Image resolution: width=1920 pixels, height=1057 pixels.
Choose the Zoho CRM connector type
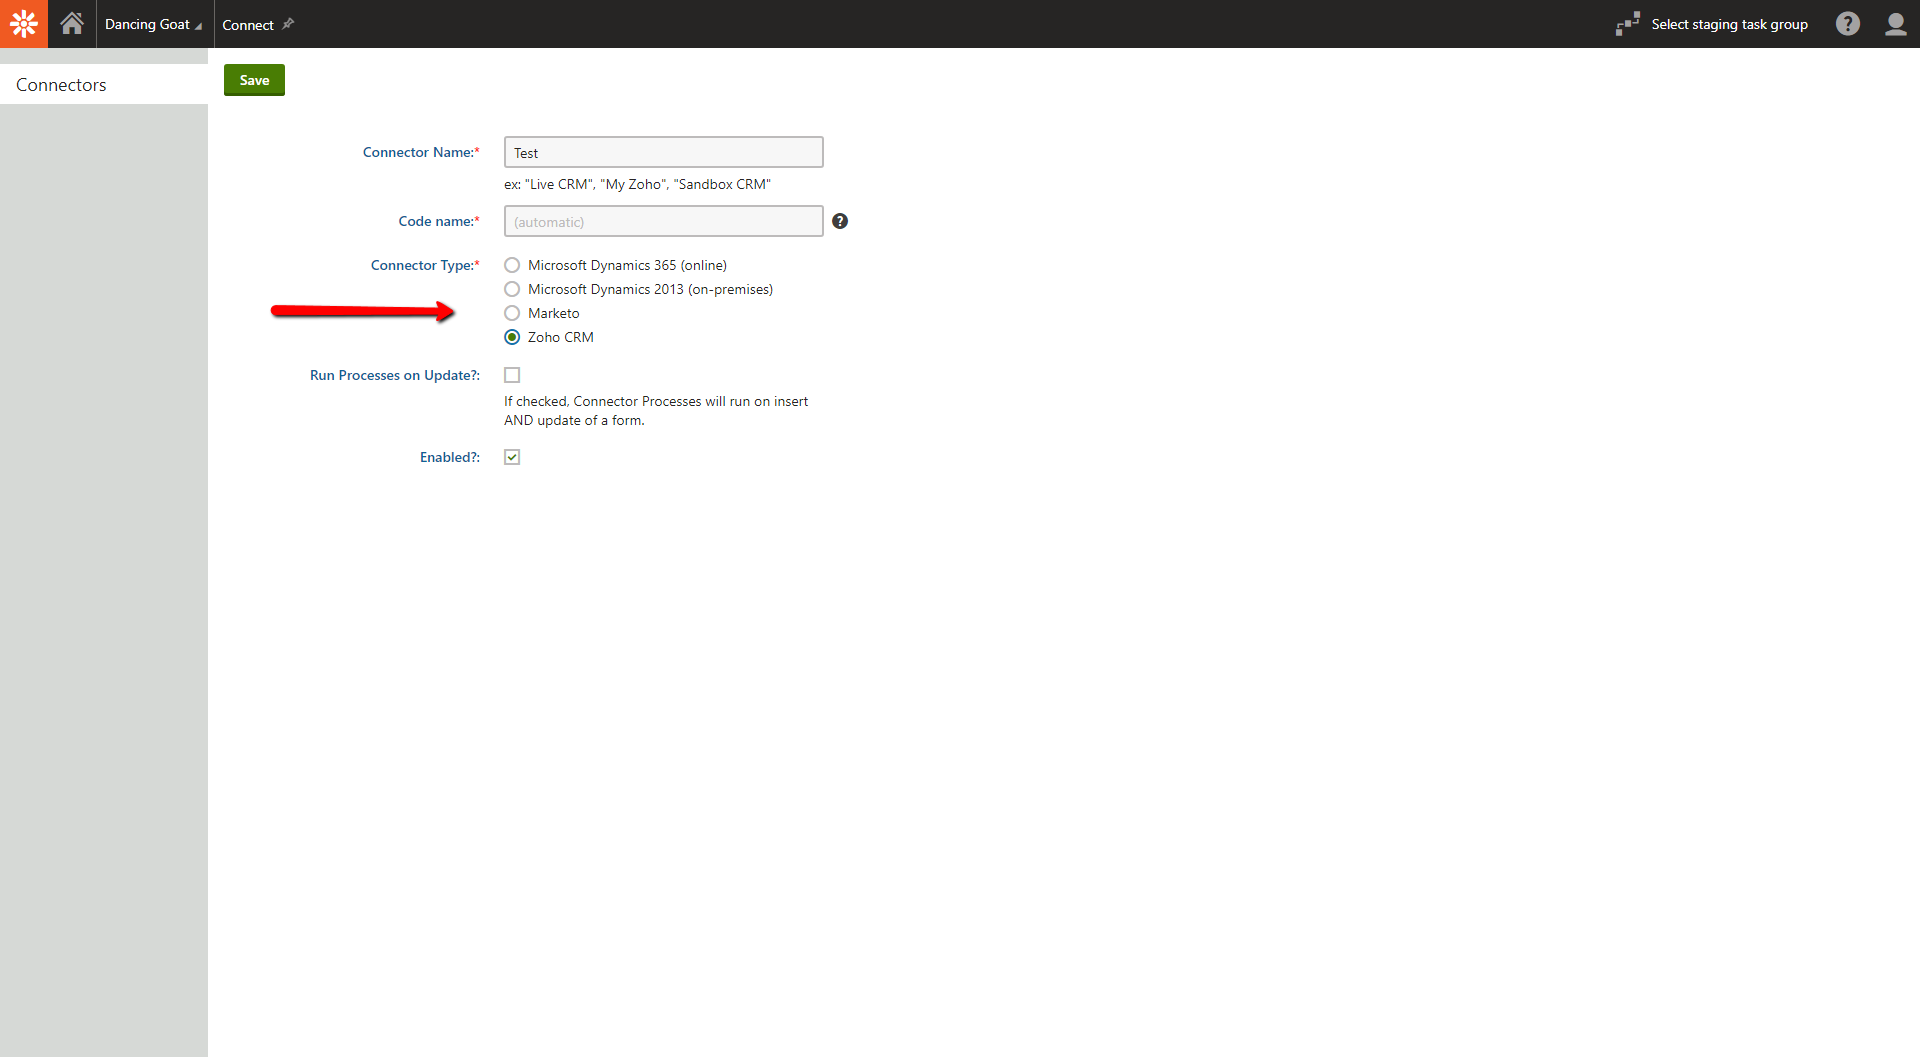pyautogui.click(x=512, y=337)
